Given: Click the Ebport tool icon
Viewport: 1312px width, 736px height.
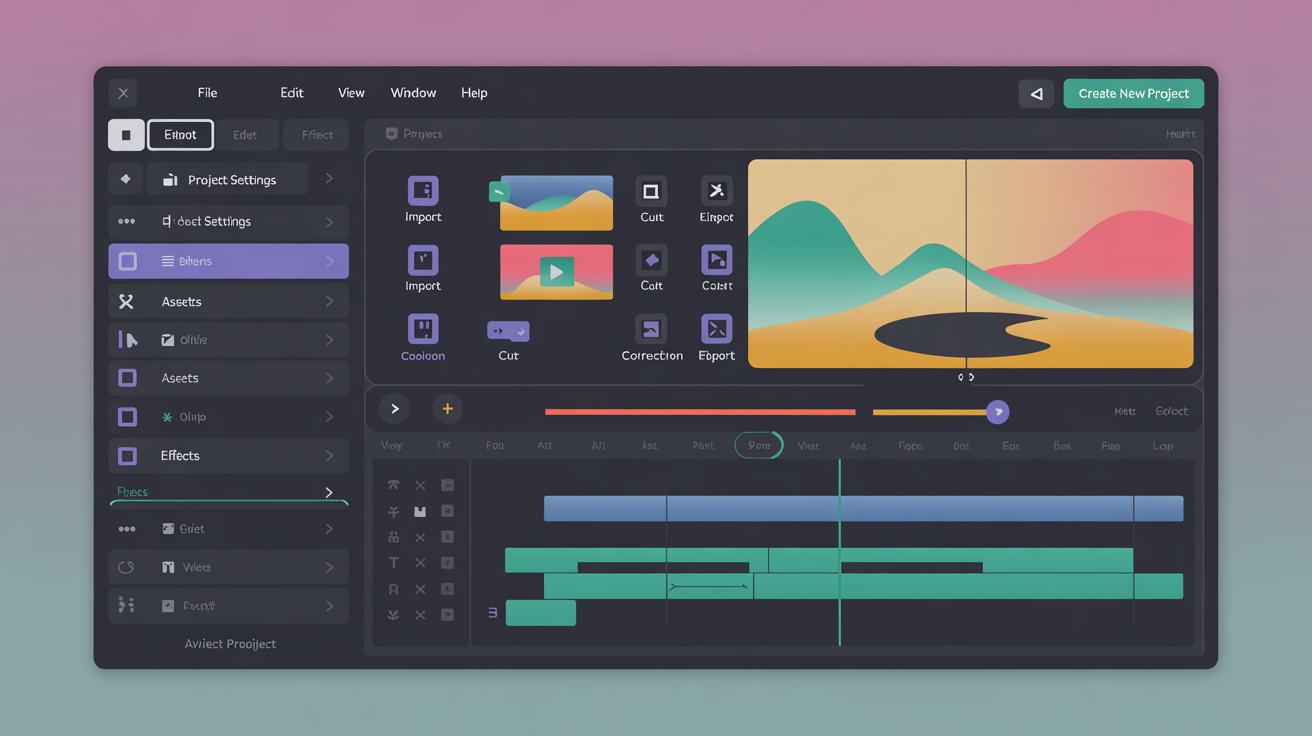Looking at the screenshot, I should click(716, 329).
